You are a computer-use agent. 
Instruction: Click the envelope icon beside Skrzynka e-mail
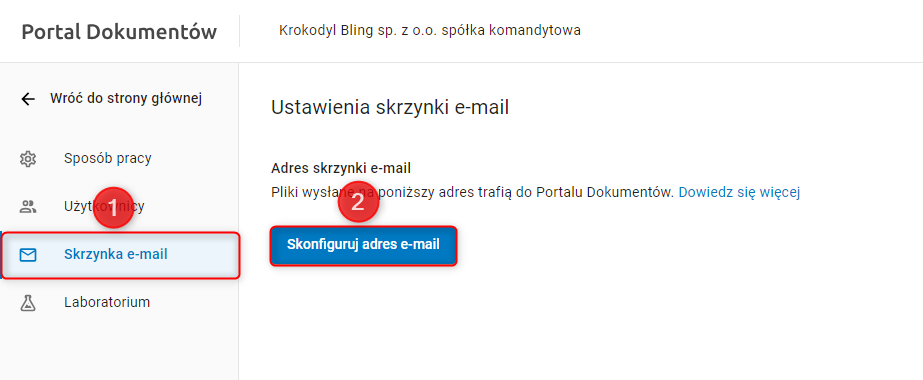(28, 255)
